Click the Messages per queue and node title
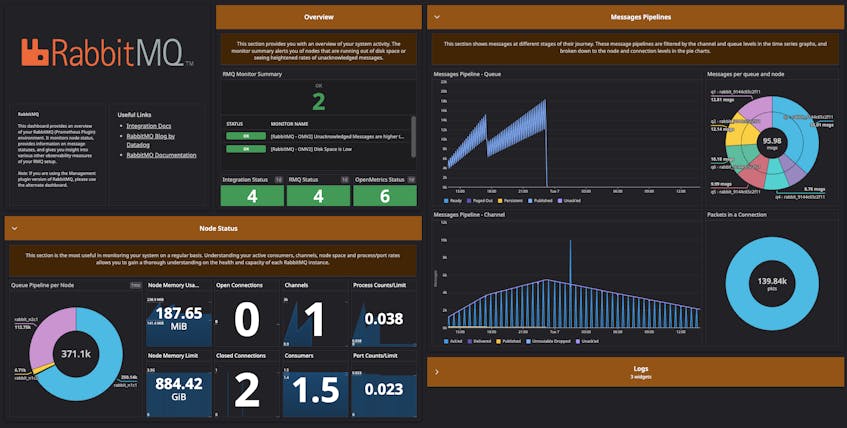Viewport: 847px width, 428px height. coord(745,74)
